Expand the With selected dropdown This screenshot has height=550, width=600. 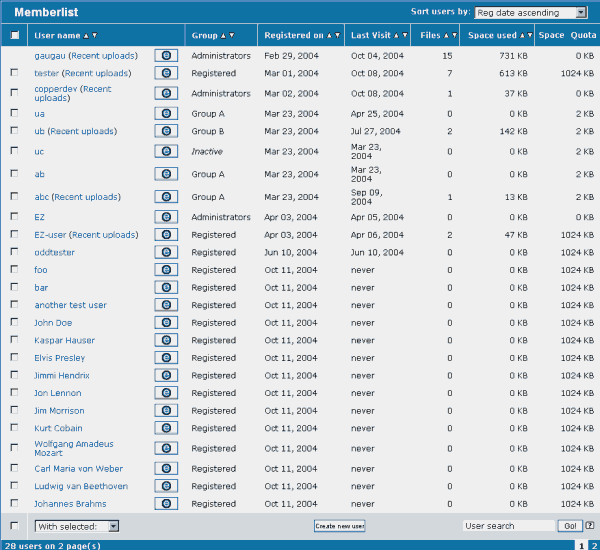pos(77,526)
